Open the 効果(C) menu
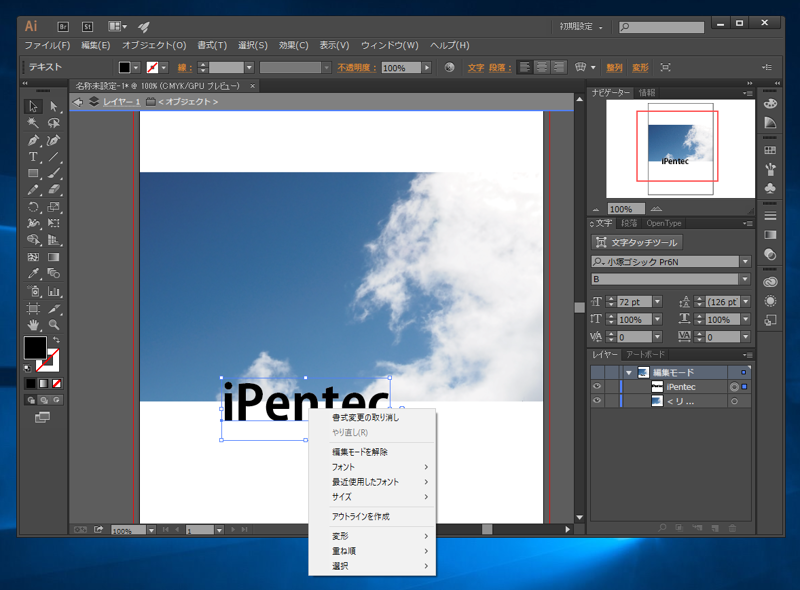This screenshot has width=800, height=590. point(293,45)
